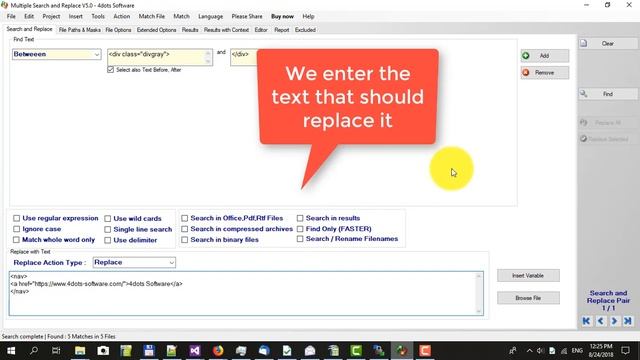640x360 pixels.
Task: Enable Find Only (FASTER) checkbox
Action: (300, 229)
